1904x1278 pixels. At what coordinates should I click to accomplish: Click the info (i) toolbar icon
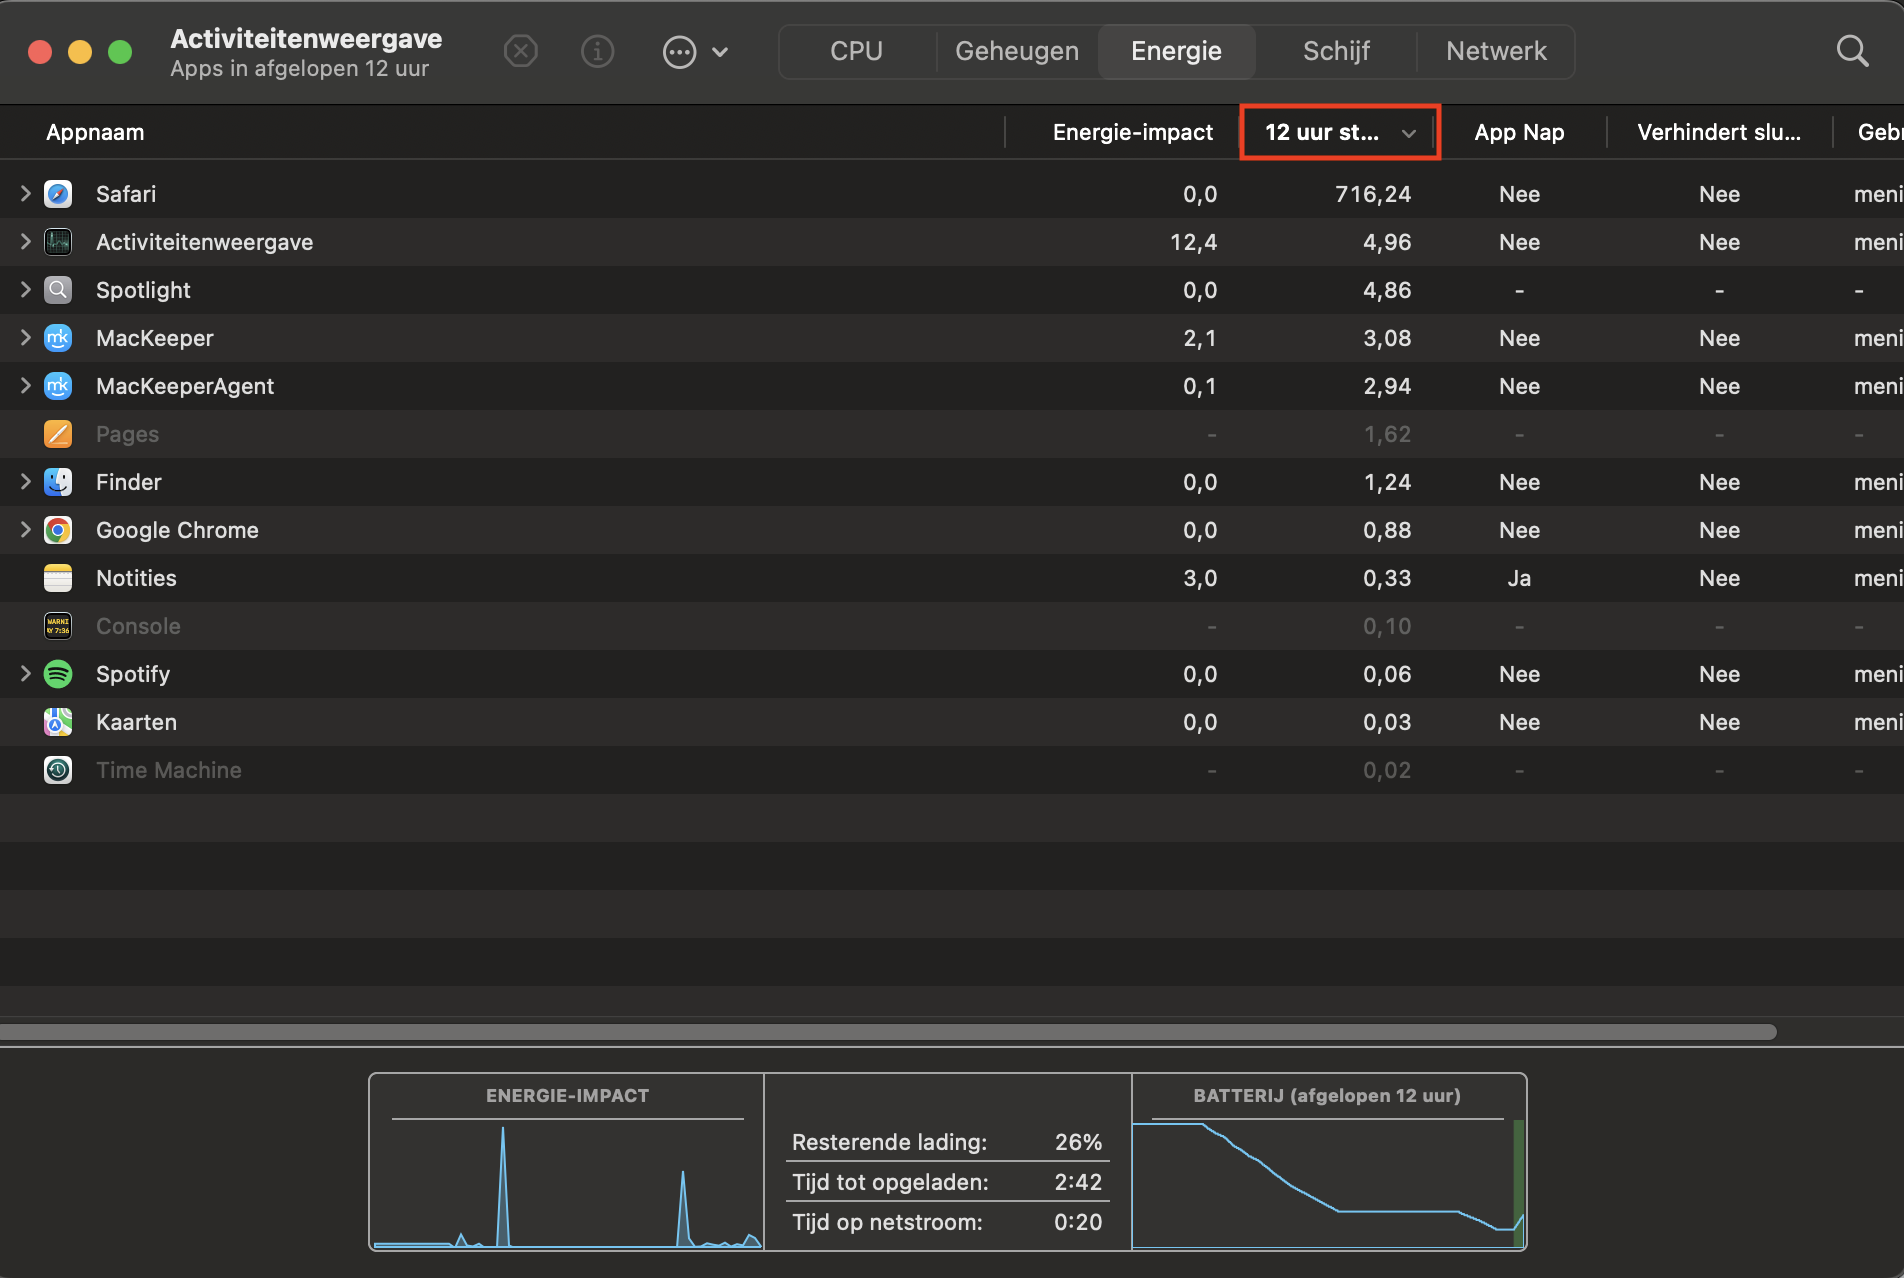pyautogui.click(x=597, y=51)
